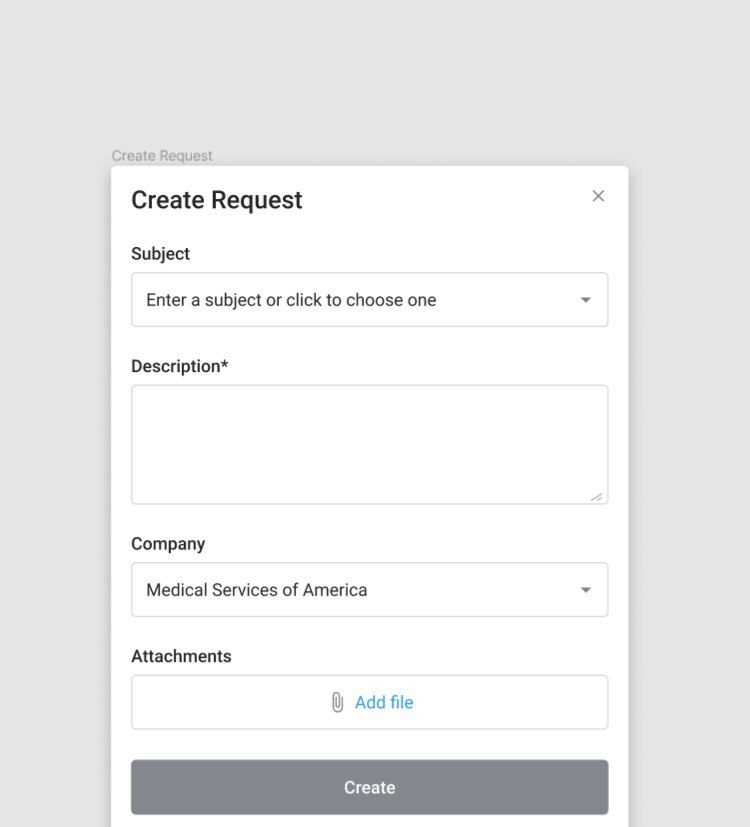Viewport: 750px width, 827px height.
Task: Click the Description required field label
Action: (179, 366)
